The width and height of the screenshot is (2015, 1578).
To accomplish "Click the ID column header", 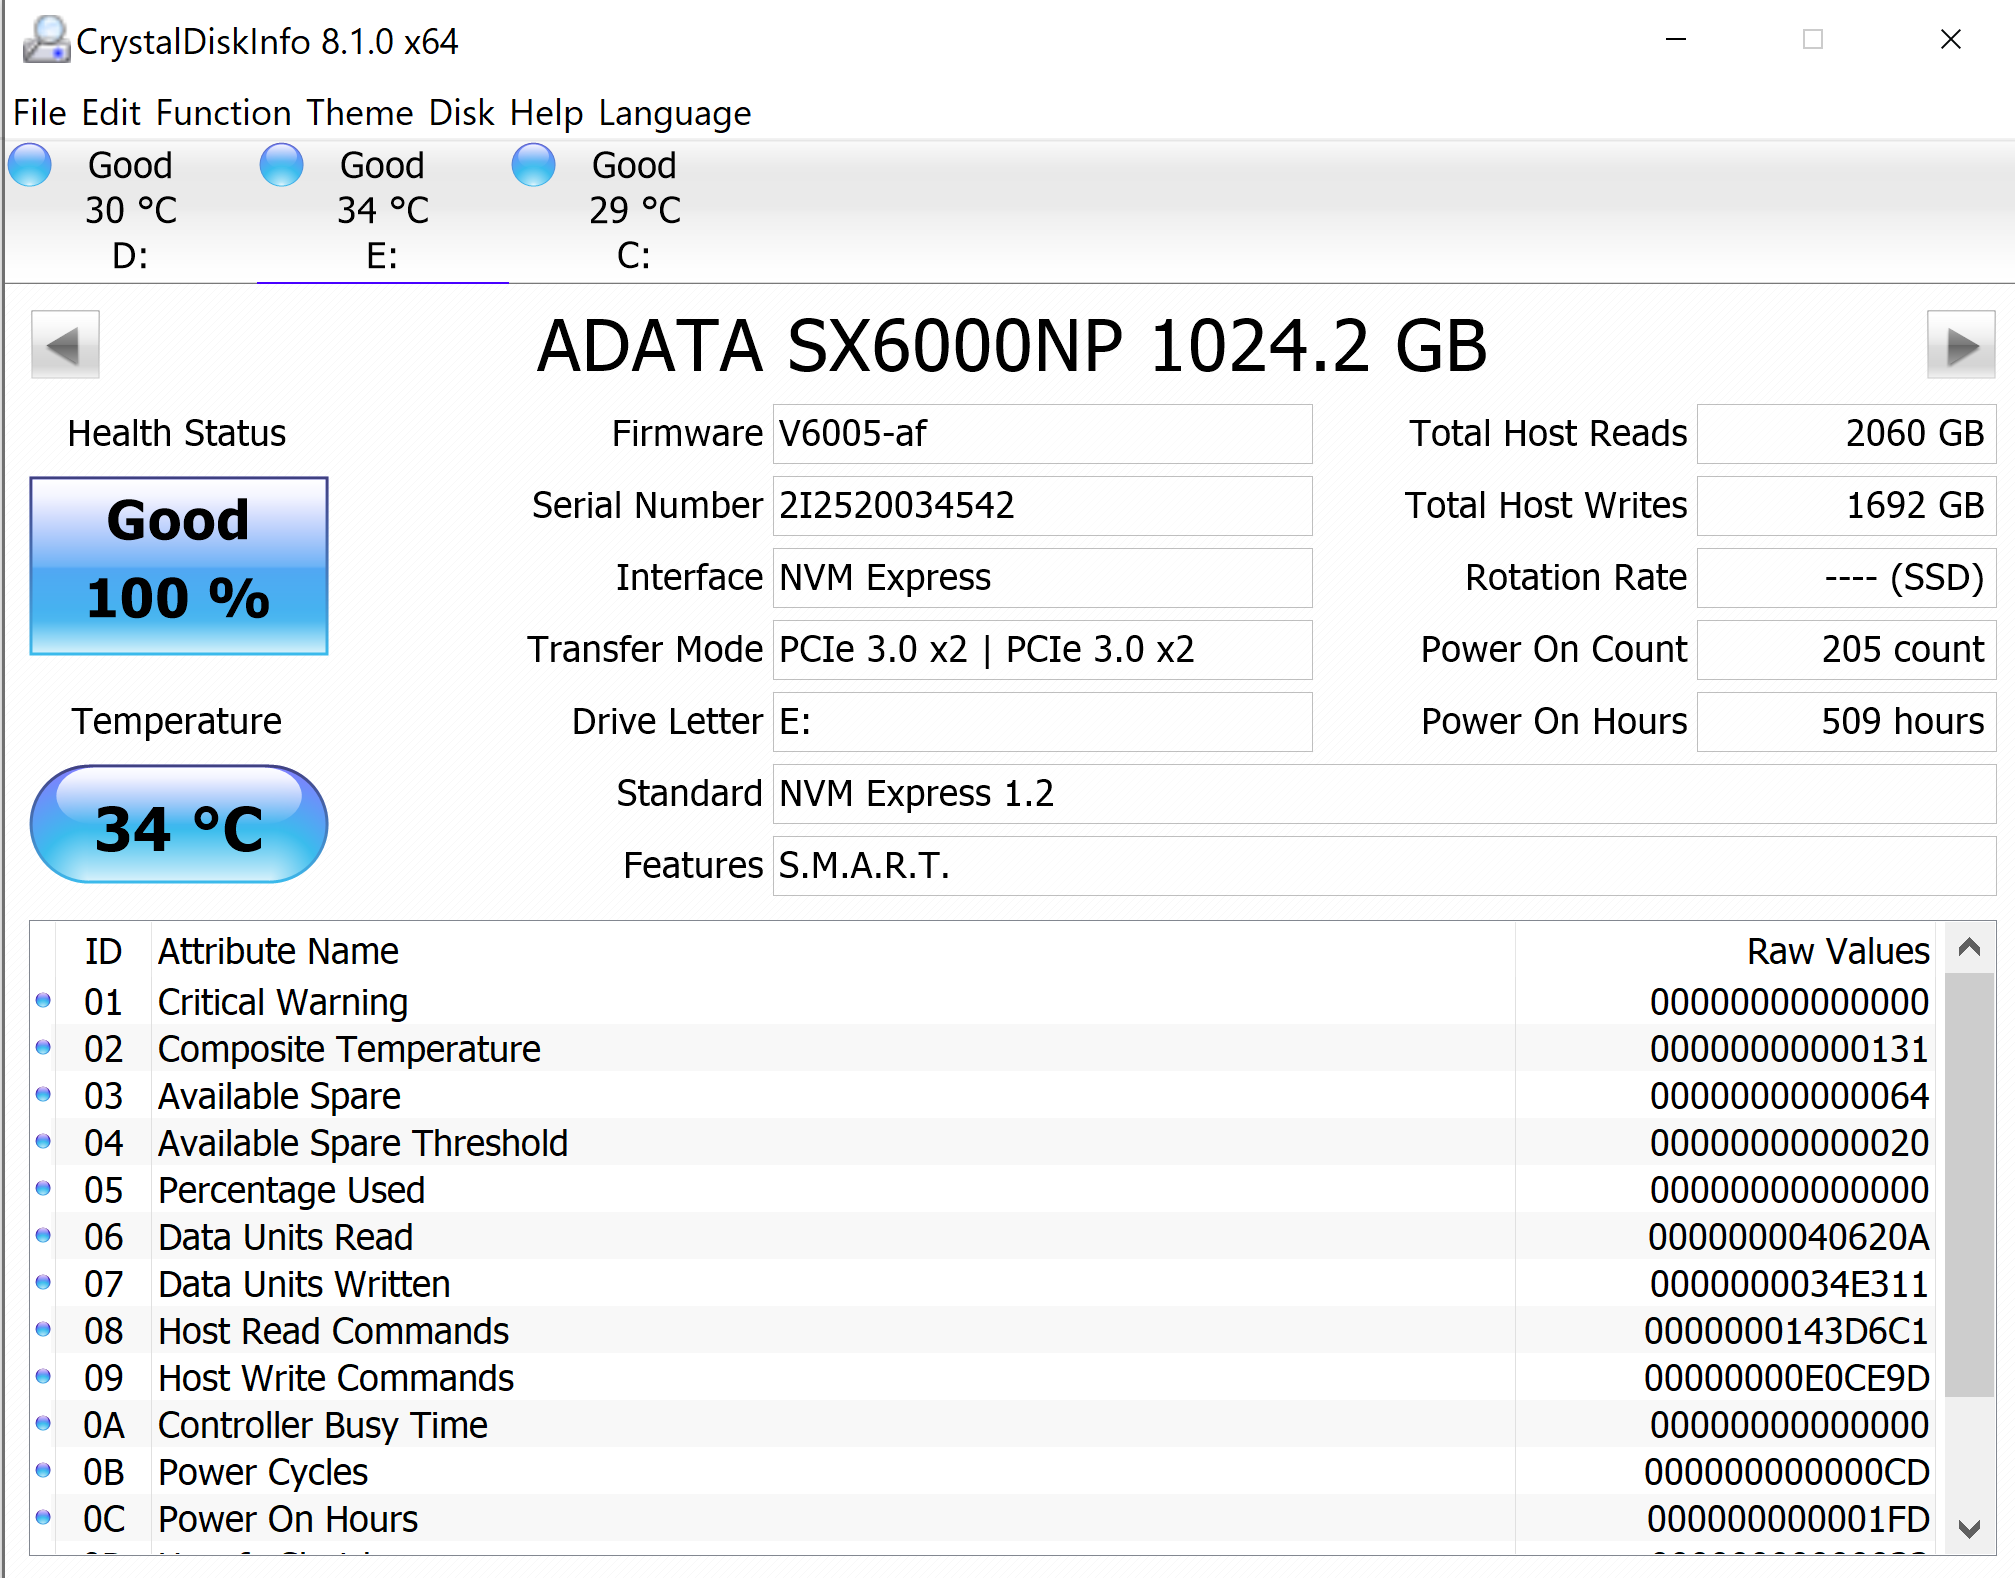I will click(104, 951).
